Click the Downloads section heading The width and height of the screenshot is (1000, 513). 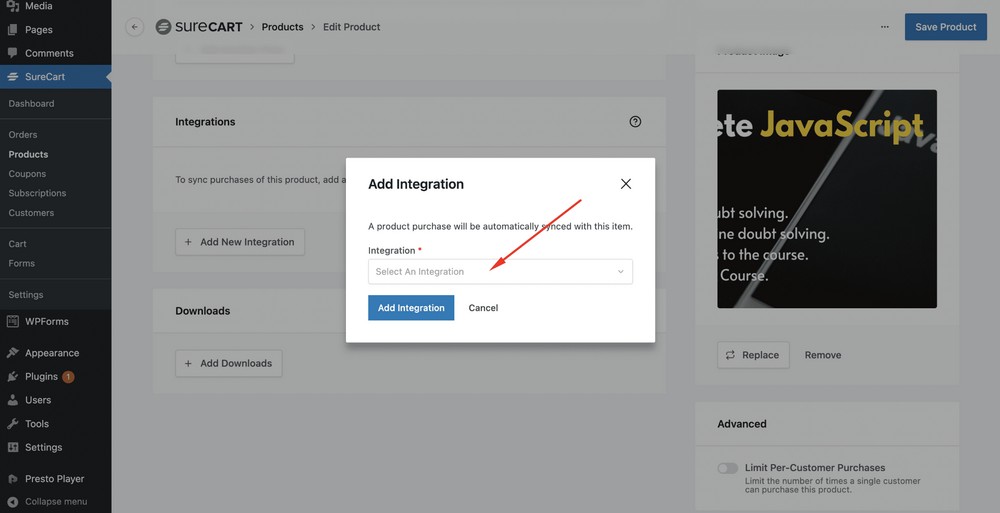click(203, 311)
